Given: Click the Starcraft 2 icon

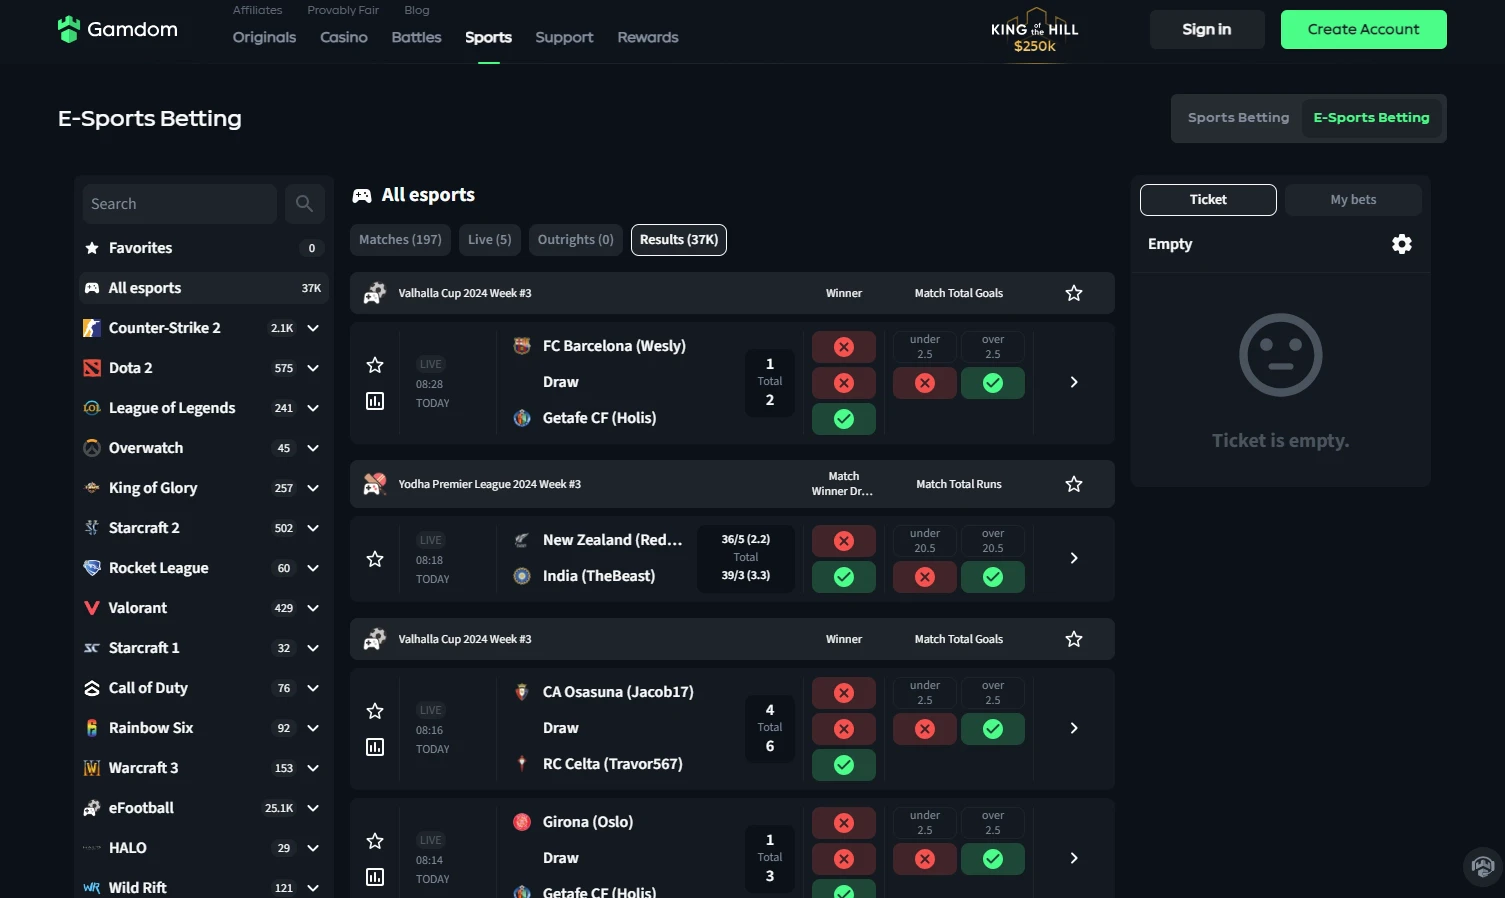Looking at the screenshot, I should point(92,528).
